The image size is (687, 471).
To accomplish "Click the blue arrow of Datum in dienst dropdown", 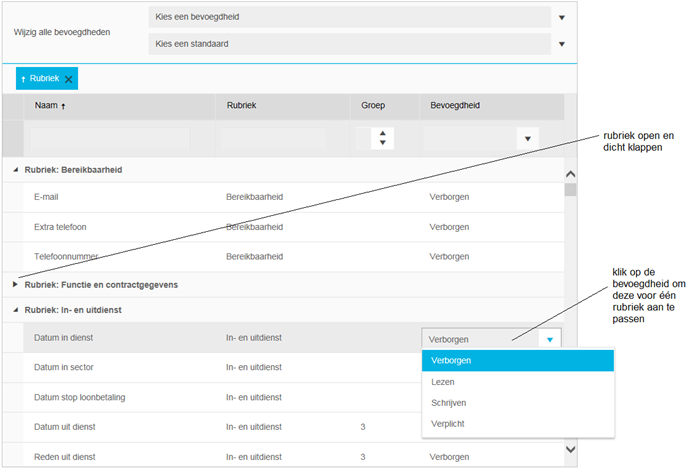I will [549, 339].
